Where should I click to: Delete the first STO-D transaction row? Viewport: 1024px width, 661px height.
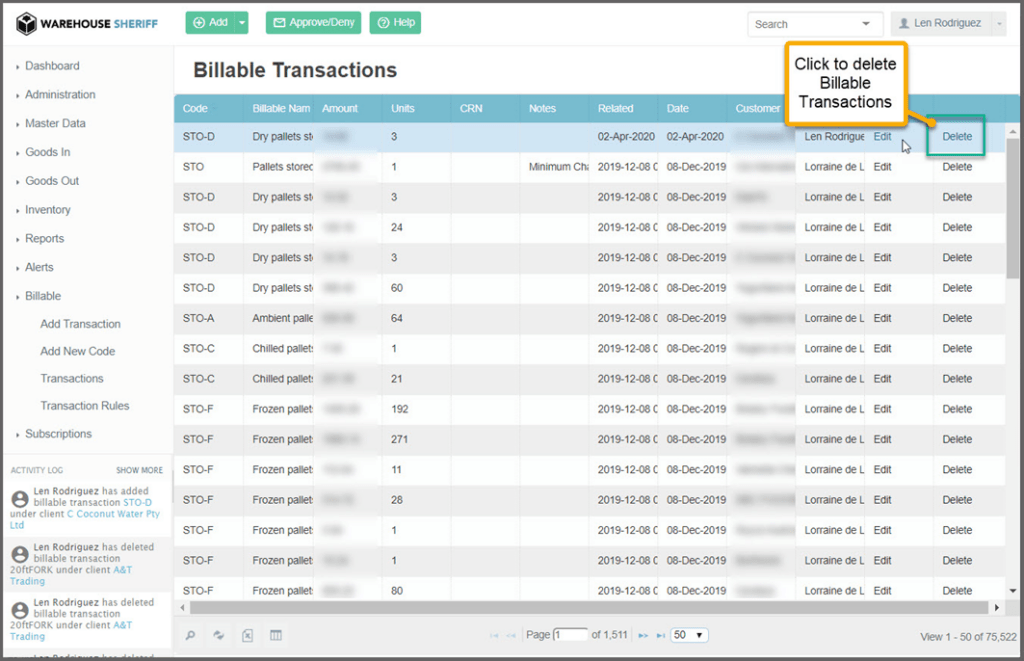click(x=956, y=137)
